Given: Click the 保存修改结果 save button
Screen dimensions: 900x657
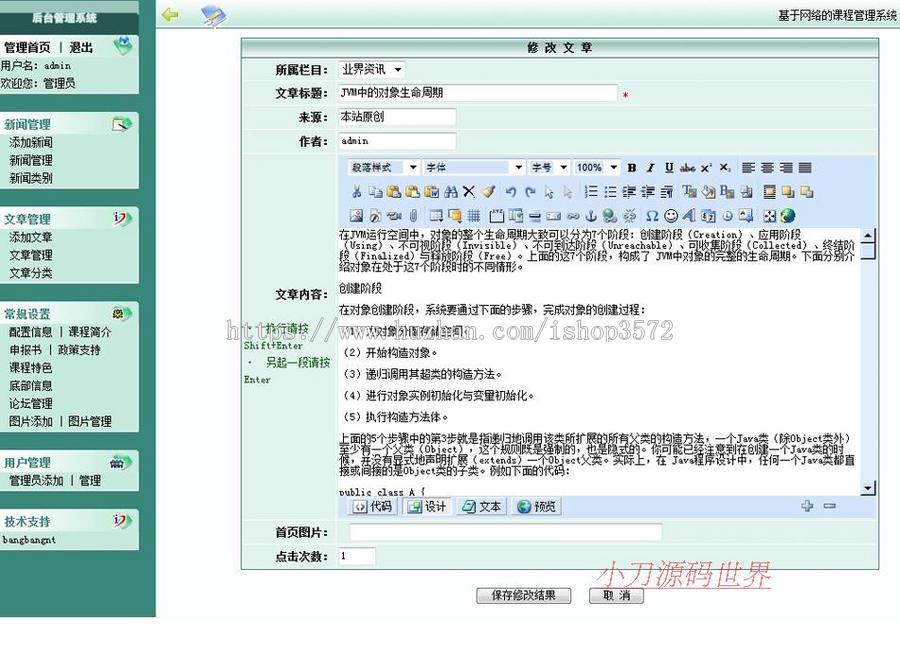Looking at the screenshot, I should pyautogui.click(x=524, y=595).
